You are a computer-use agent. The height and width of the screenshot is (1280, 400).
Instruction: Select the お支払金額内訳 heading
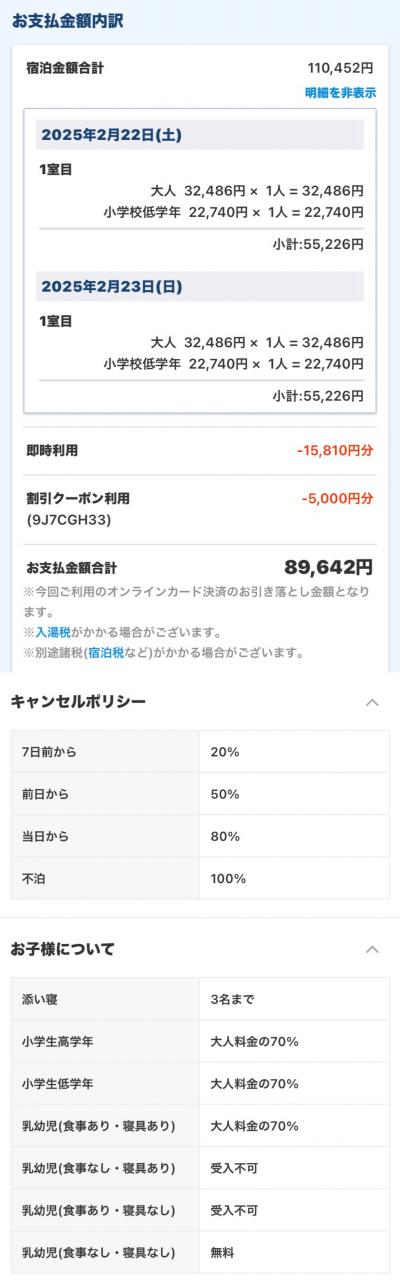[x=67, y=21]
